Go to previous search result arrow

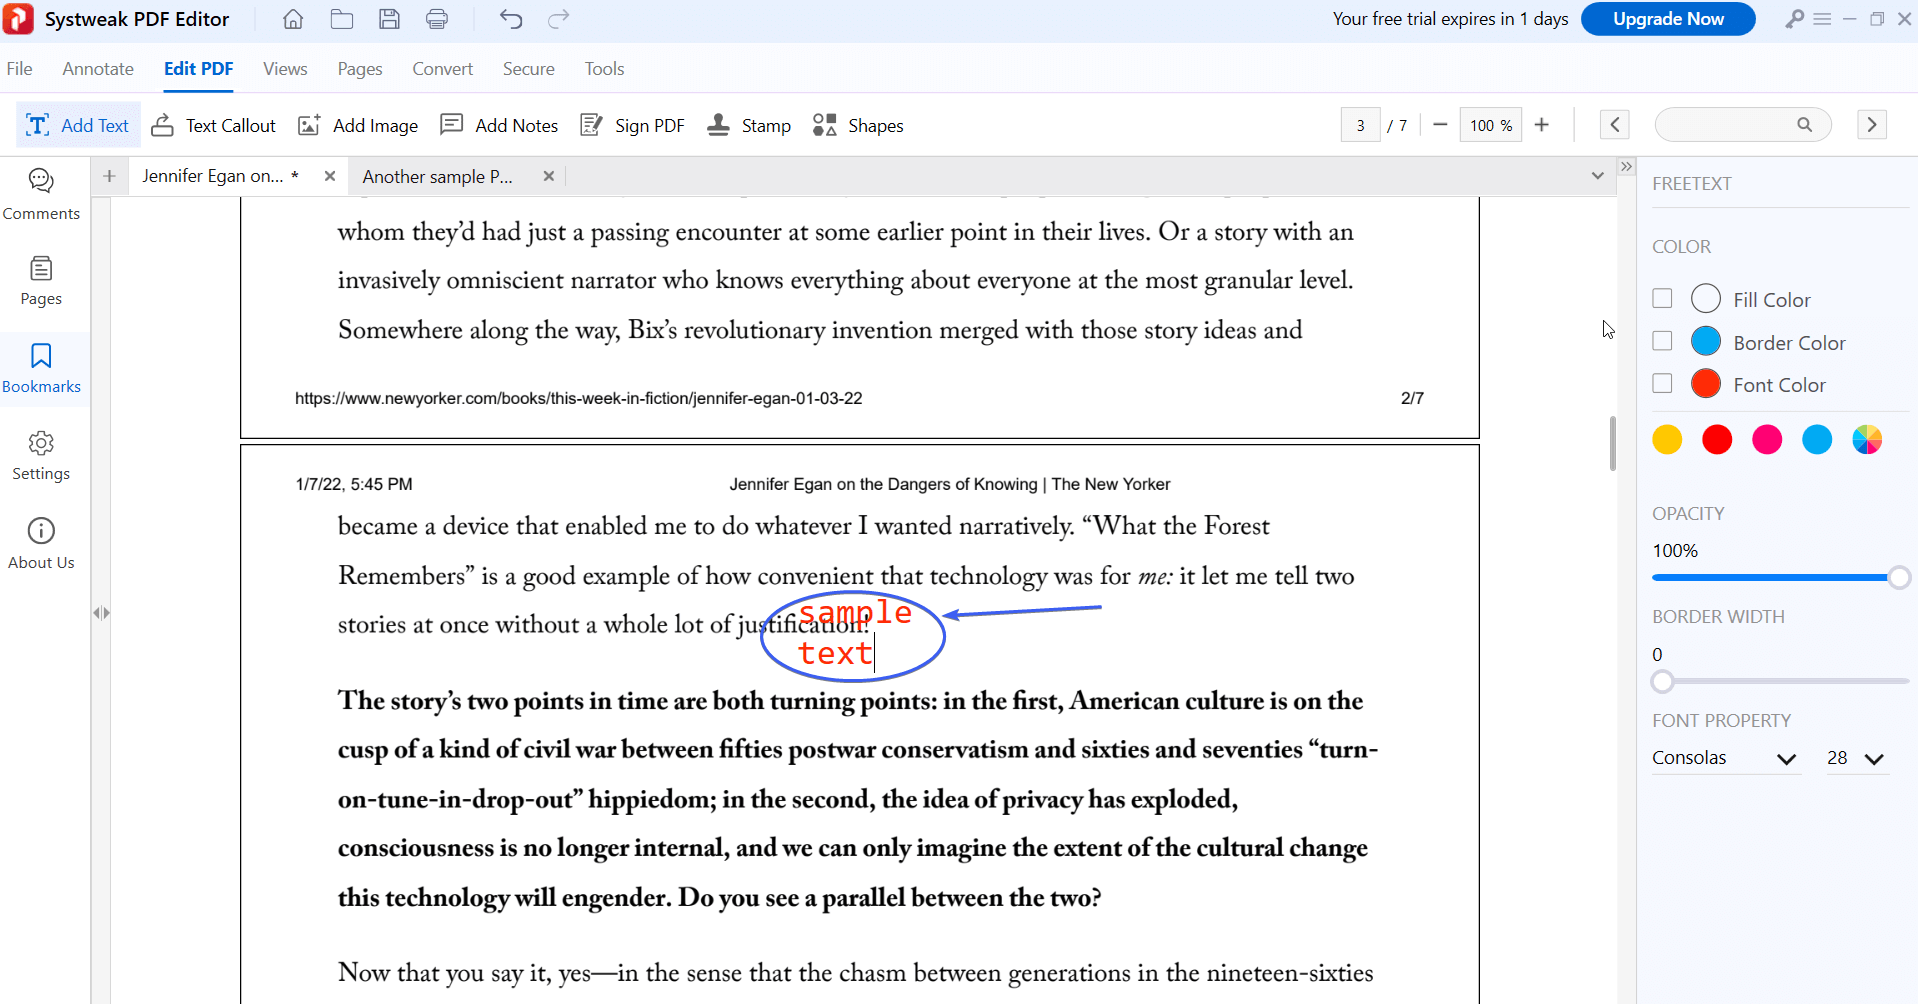tap(1615, 125)
